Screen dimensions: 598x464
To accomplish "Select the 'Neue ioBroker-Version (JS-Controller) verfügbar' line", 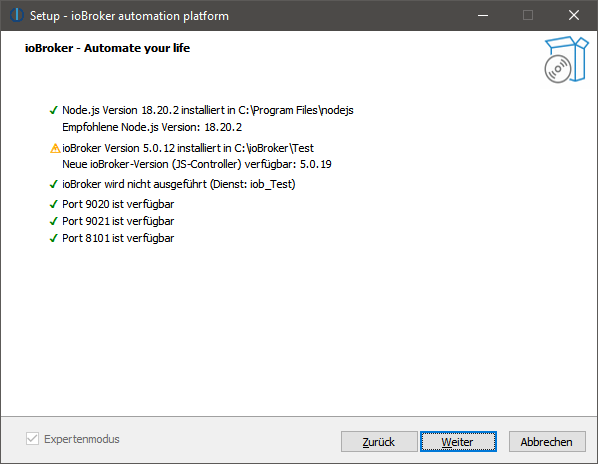I will click(x=197, y=164).
